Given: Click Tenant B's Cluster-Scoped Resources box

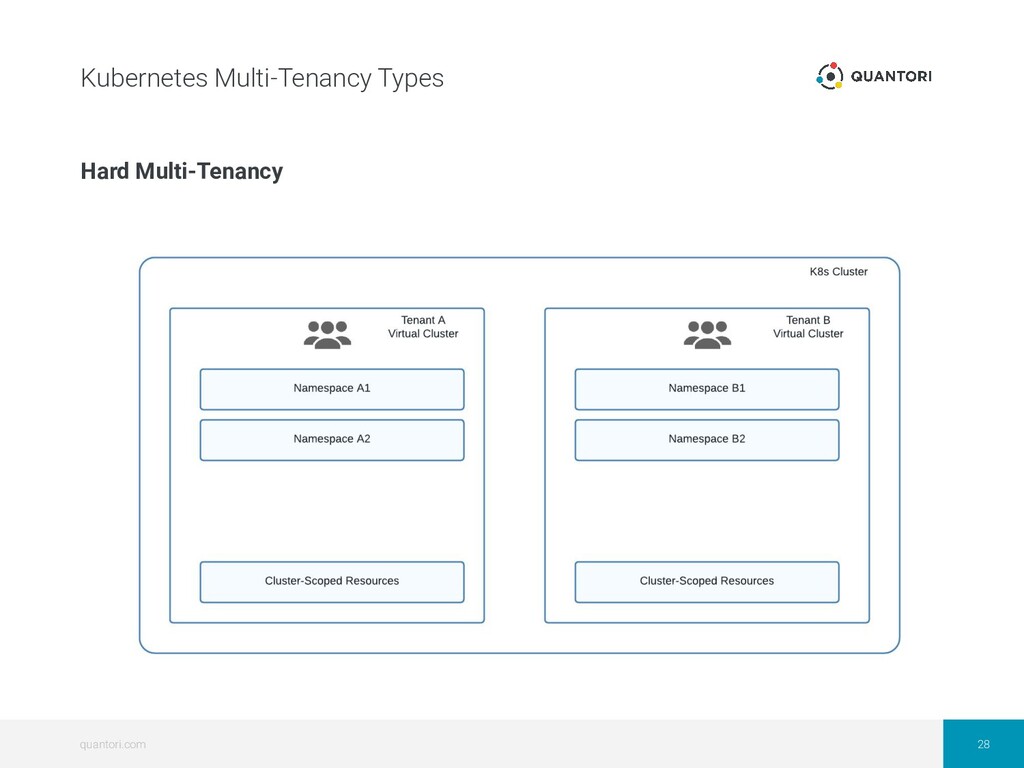Looking at the screenshot, I should point(707,582).
